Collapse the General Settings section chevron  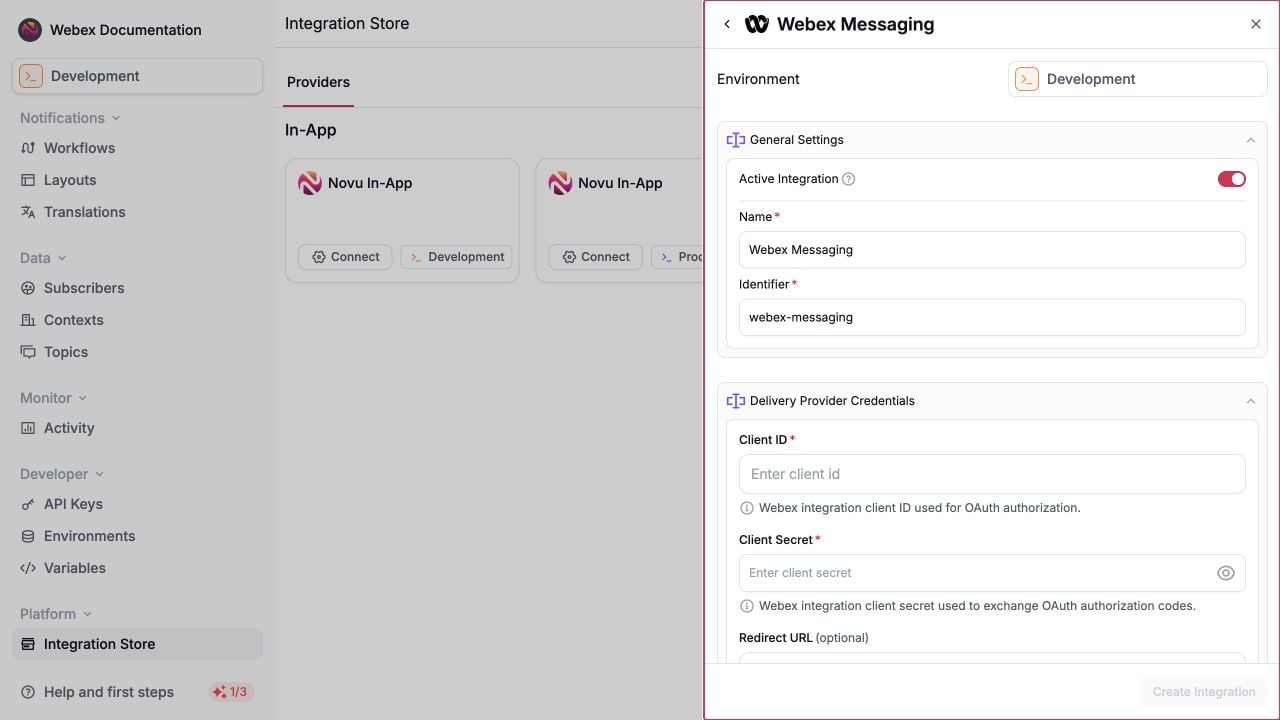(1250, 140)
